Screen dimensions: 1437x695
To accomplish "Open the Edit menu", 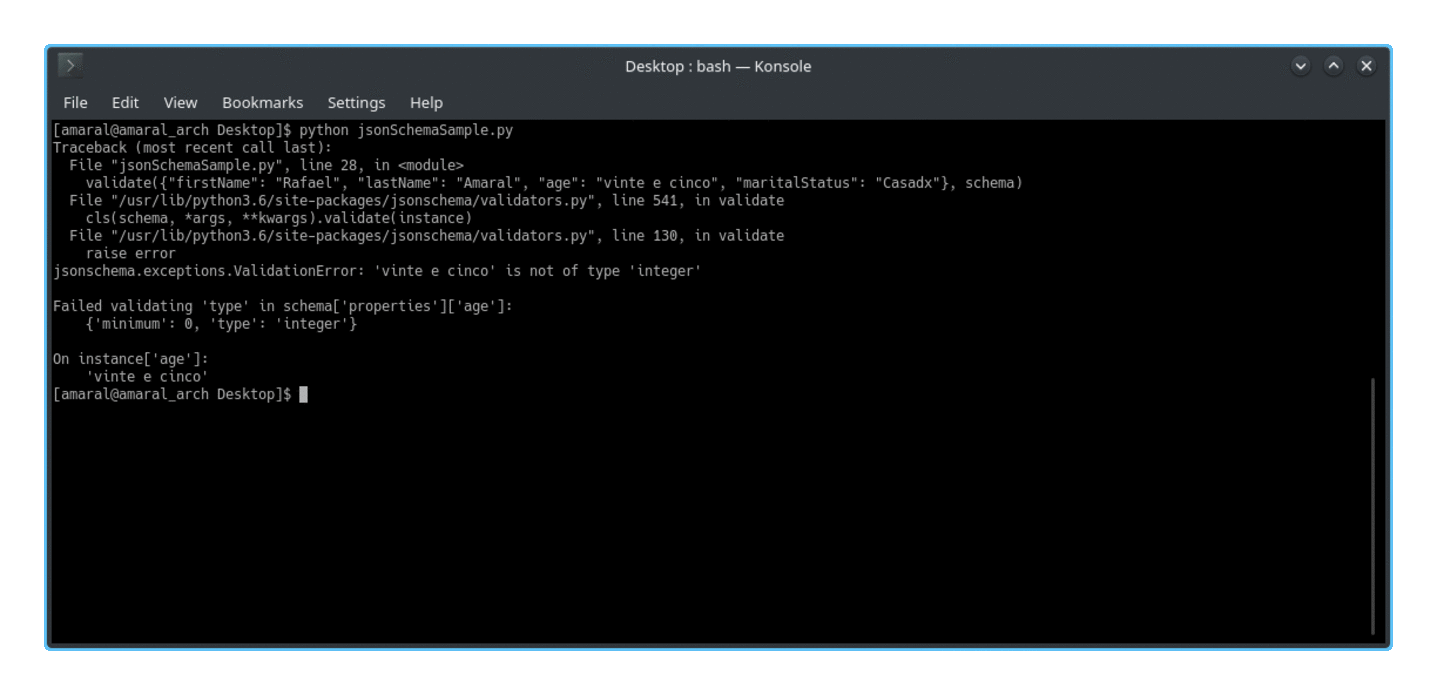I will point(124,102).
